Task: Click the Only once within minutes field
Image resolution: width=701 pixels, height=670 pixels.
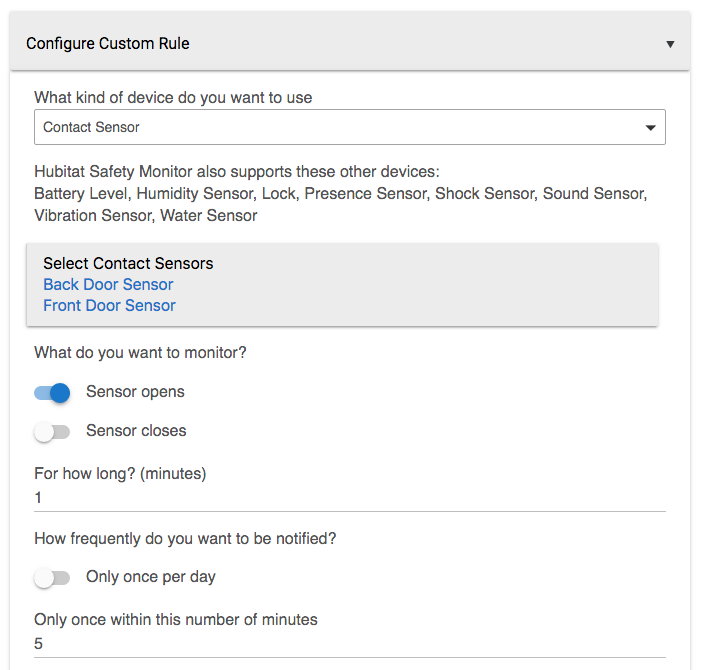Action: coord(350,644)
